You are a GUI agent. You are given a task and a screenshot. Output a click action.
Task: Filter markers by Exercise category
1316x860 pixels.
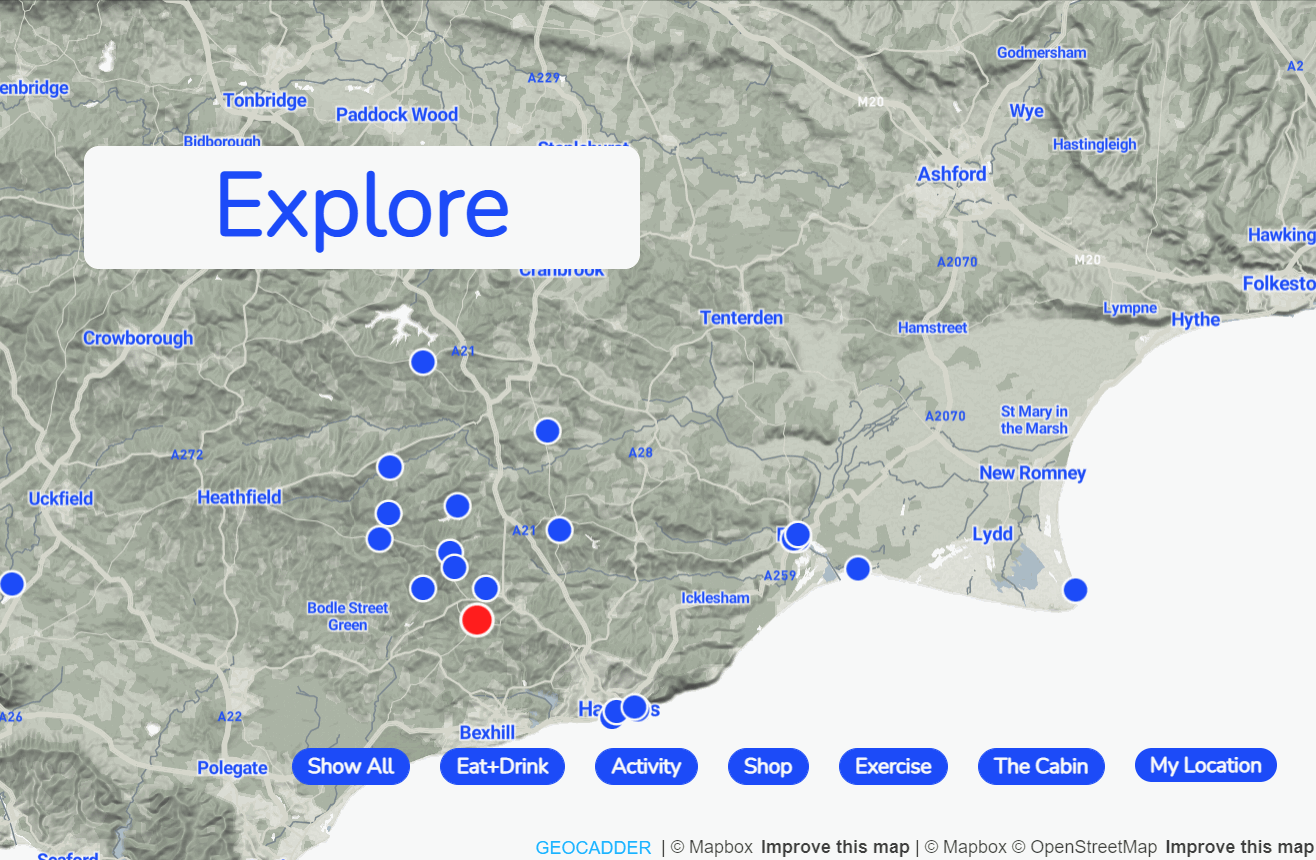[x=893, y=767]
